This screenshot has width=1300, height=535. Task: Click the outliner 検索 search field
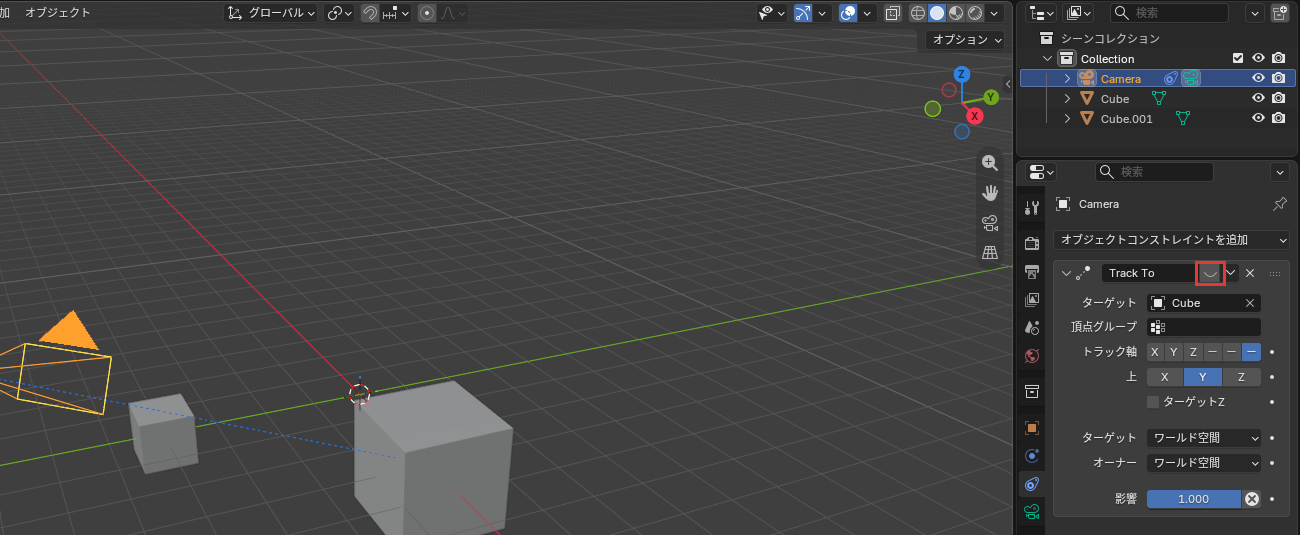(1170, 13)
